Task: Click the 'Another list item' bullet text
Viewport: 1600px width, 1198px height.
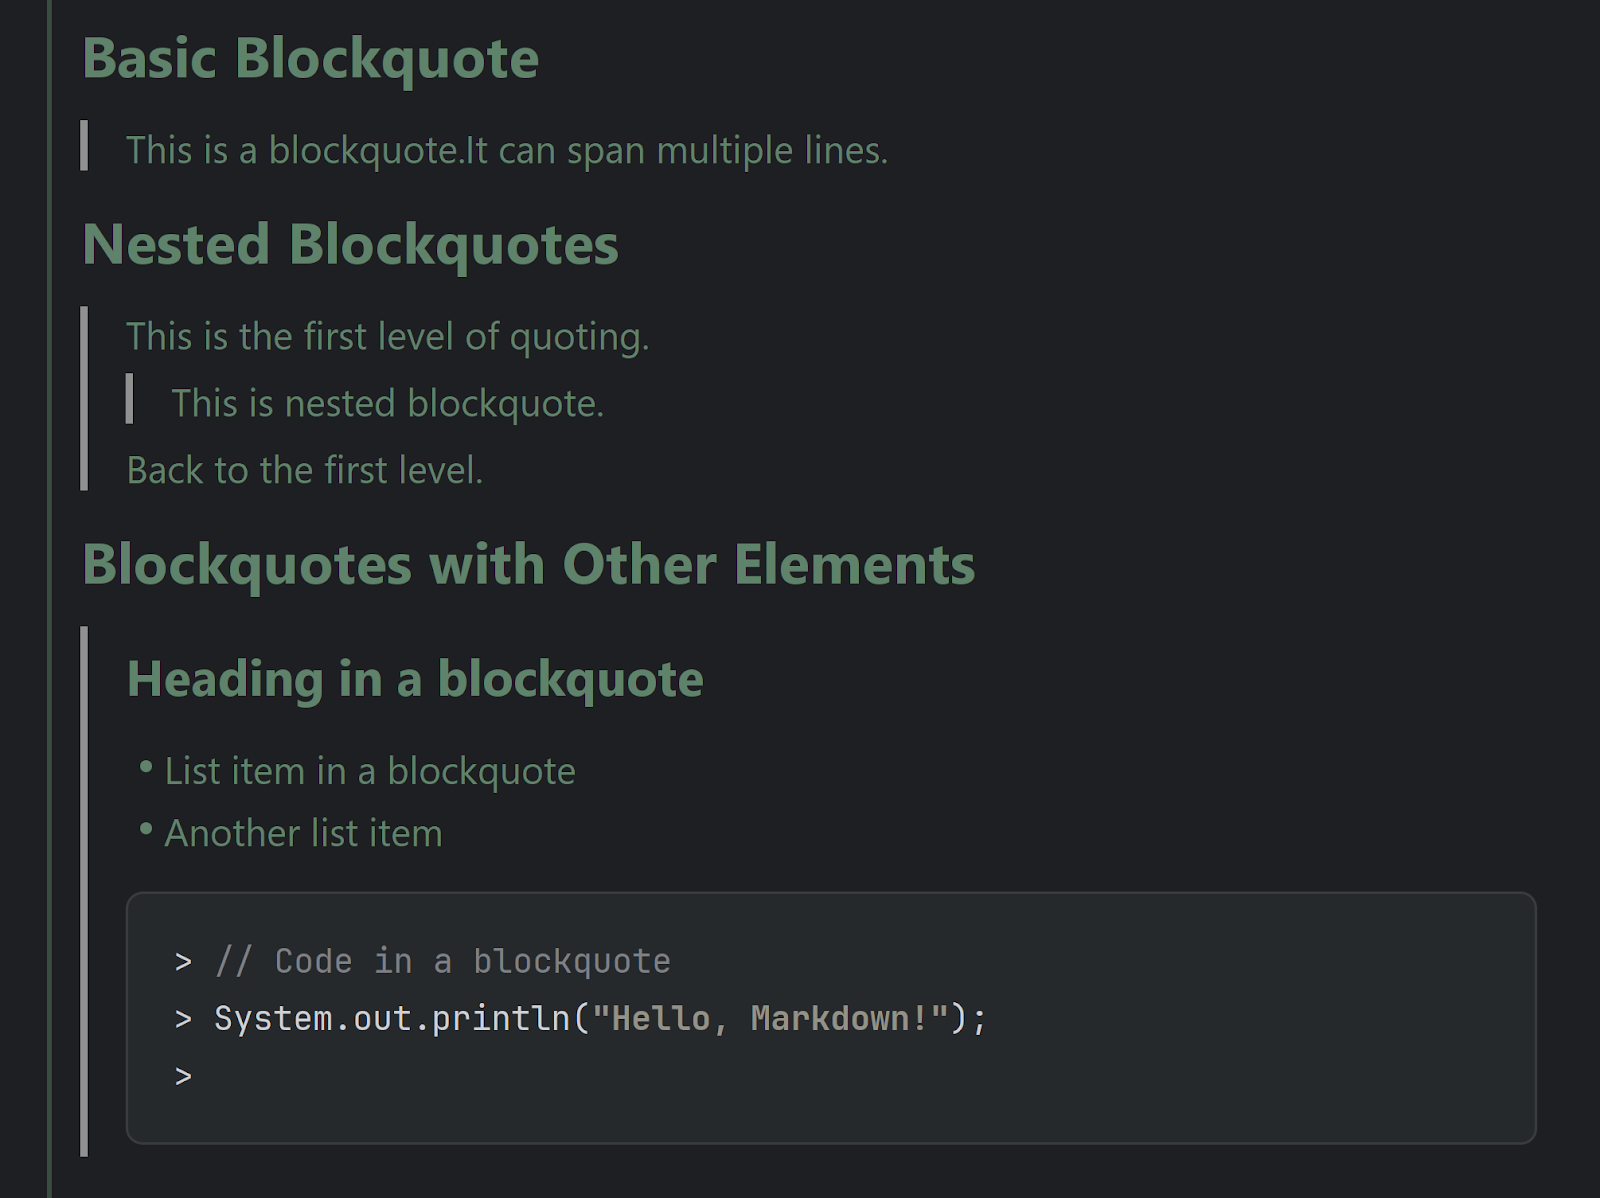Action: click(303, 833)
